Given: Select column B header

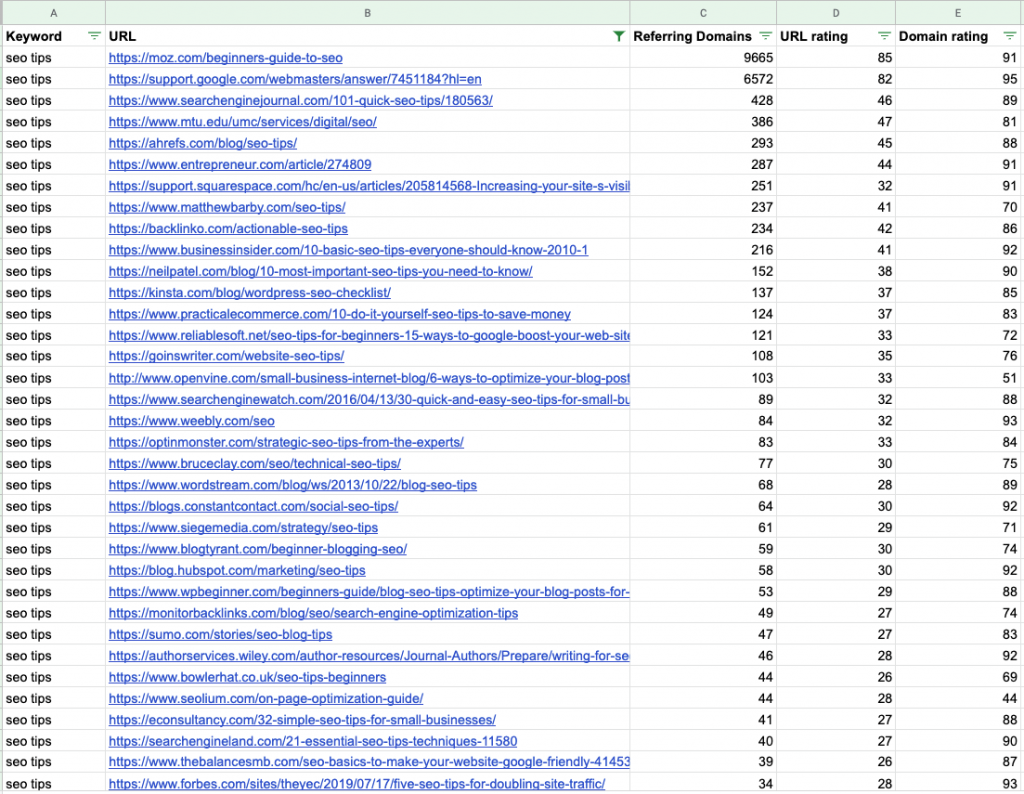Looking at the screenshot, I should coord(368,13).
